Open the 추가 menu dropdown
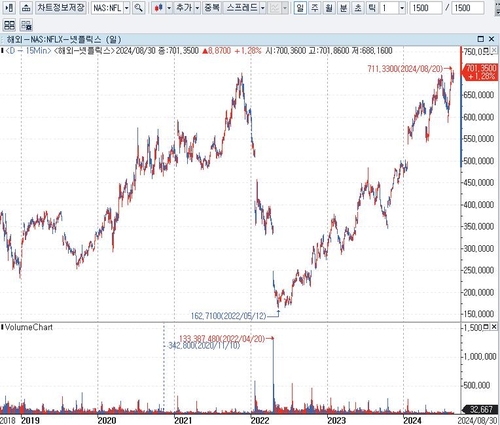The width and height of the screenshot is (500, 425). [197, 8]
